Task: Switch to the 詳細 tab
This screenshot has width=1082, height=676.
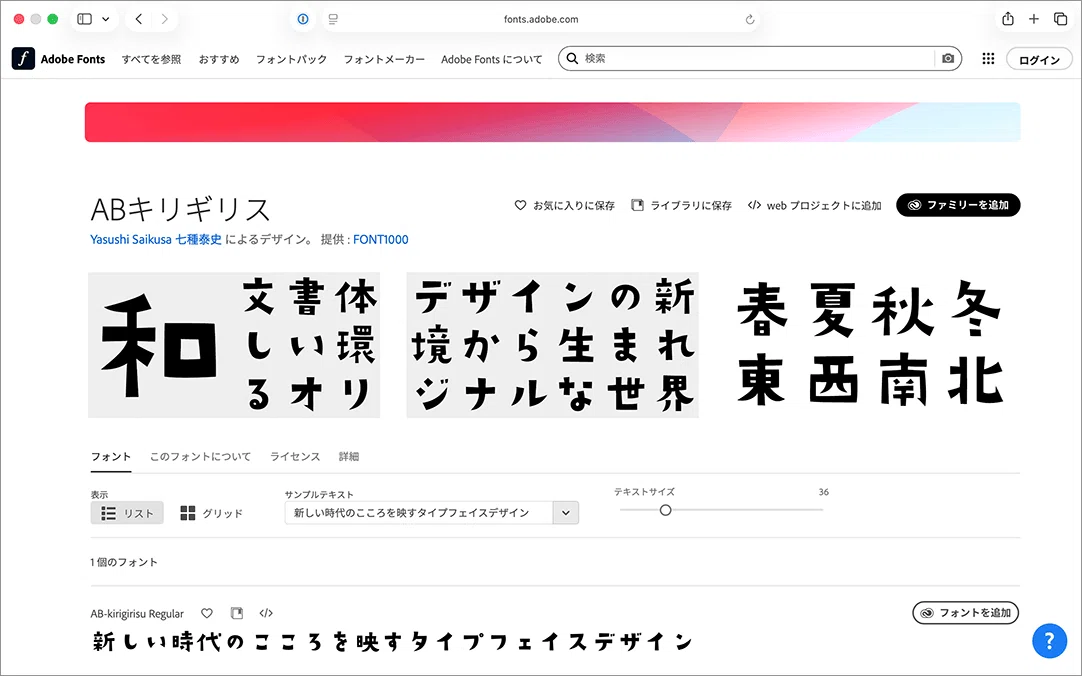Action: [x=348, y=457]
